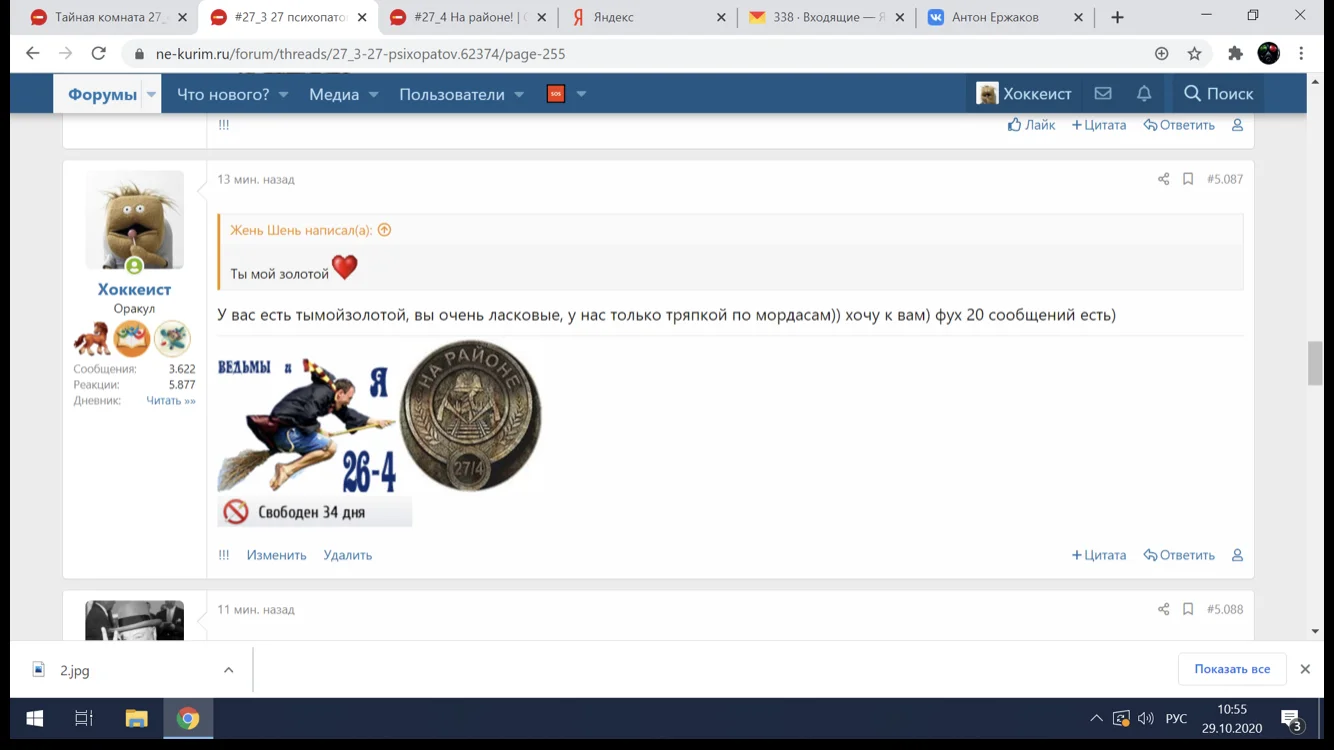The image size is (1334, 750).
Task: Open a new browser tab
Action: [x=1117, y=17]
